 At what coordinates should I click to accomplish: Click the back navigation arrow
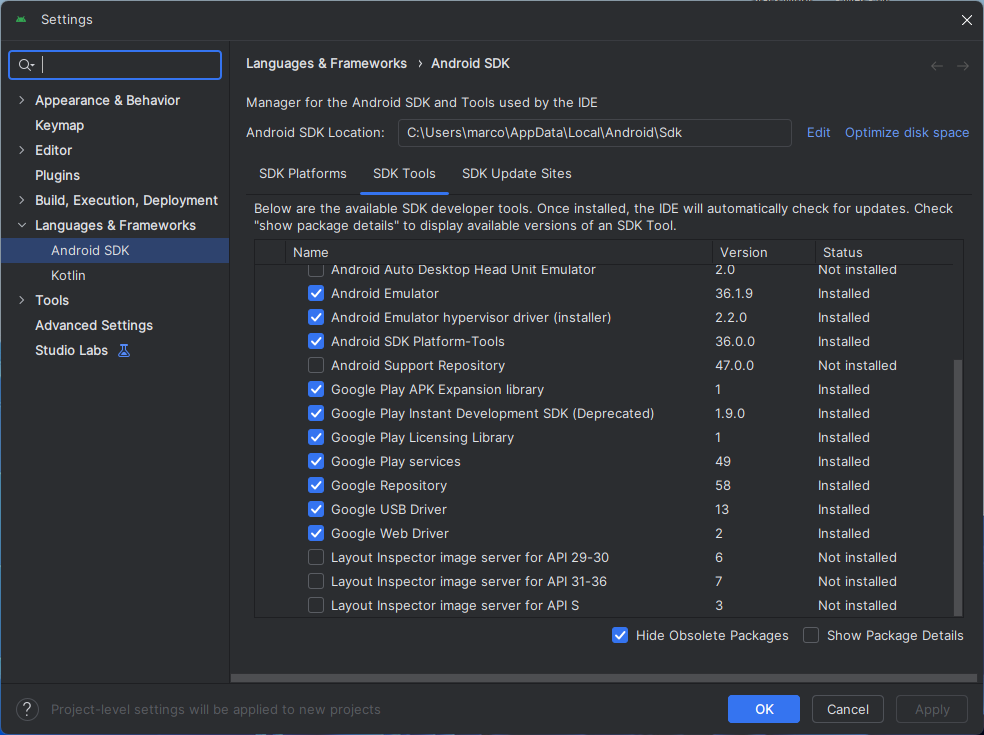(x=937, y=66)
